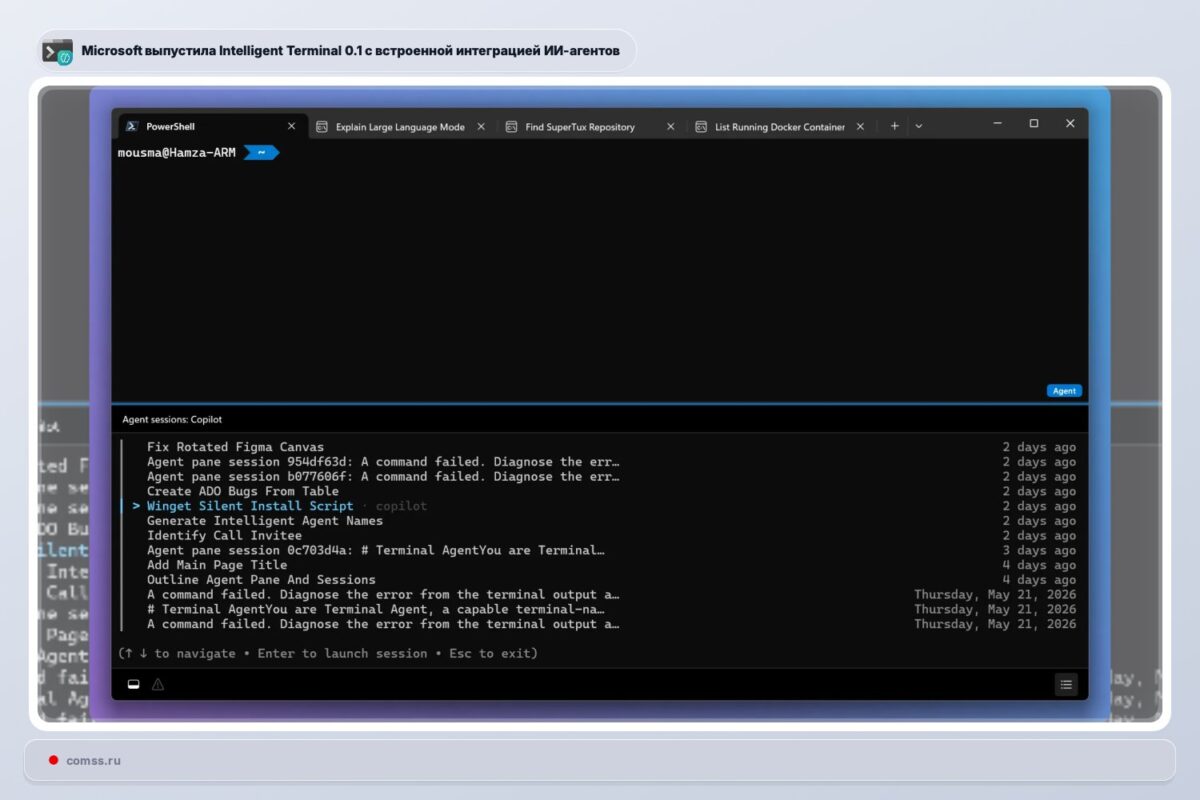Open the Find SuperTux Repository tab
The width and height of the screenshot is (1200, 800).
pyautogui.click(x=590, y=127)
